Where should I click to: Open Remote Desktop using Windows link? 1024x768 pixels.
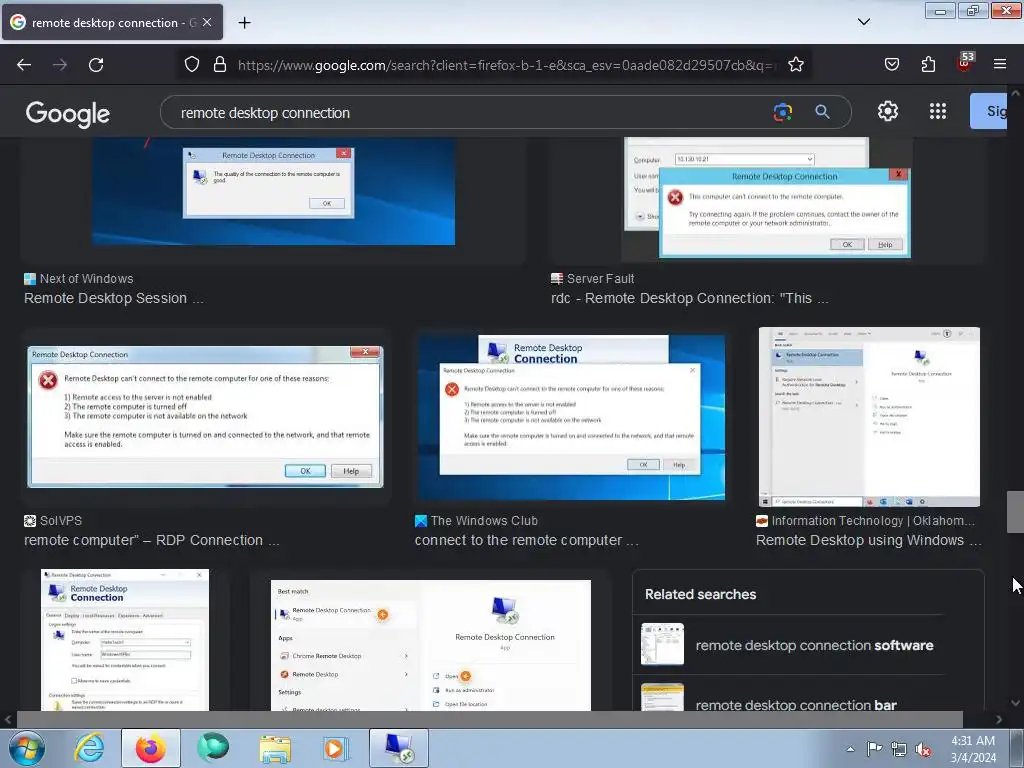coord(869,541)
